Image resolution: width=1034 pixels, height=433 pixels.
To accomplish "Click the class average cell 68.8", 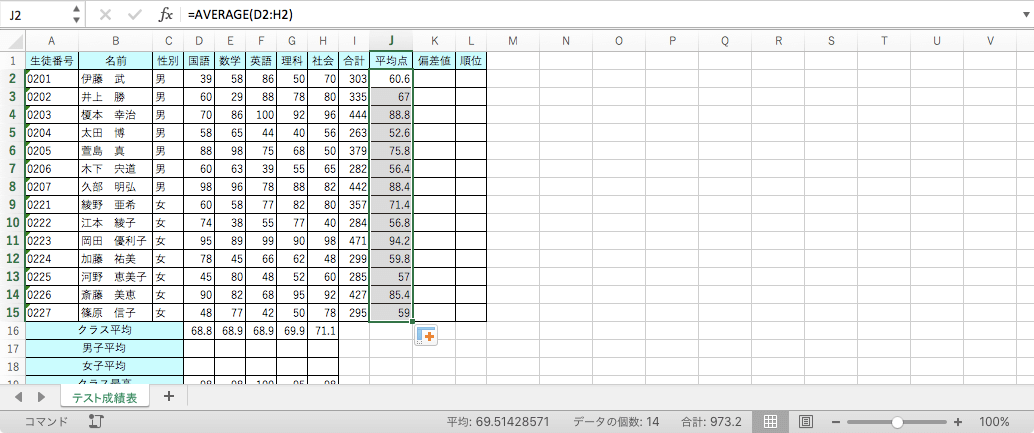I will coord(199,330).
